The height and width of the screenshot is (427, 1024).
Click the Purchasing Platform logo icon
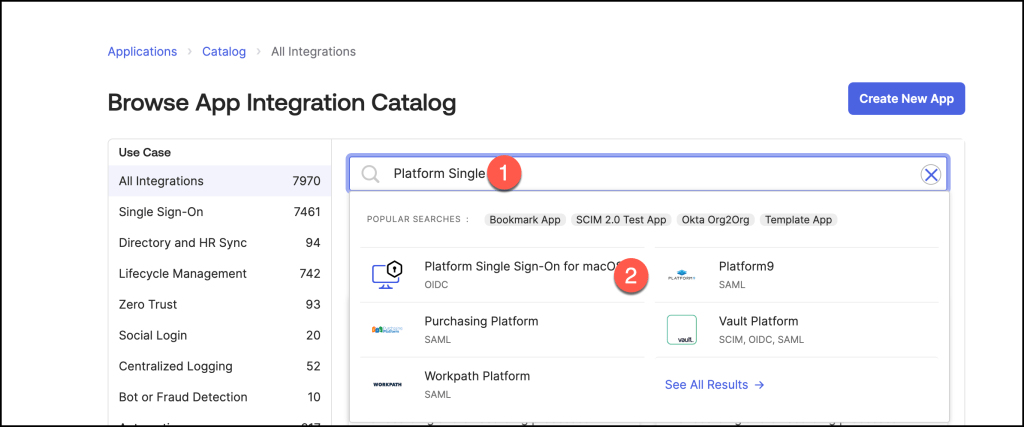click(385, 330)
